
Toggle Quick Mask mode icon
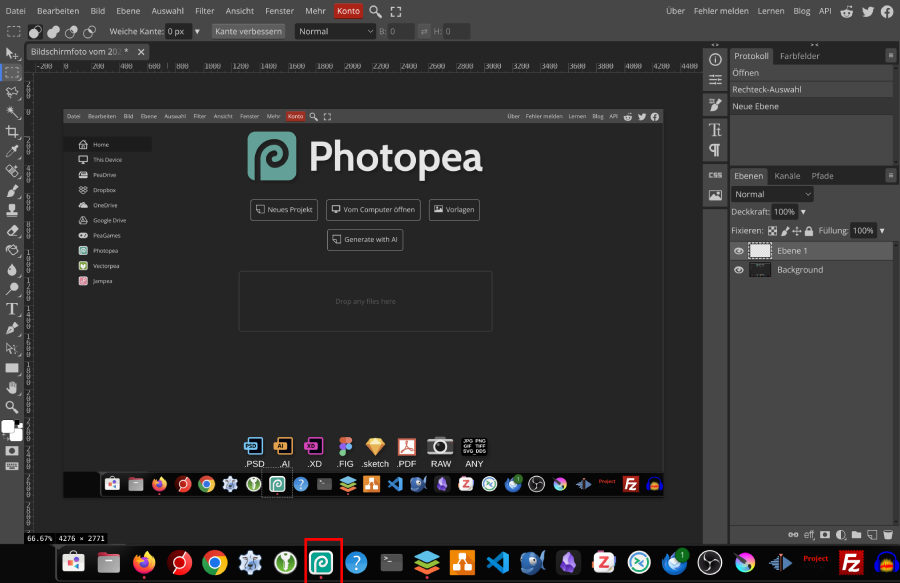click(12, 451)
